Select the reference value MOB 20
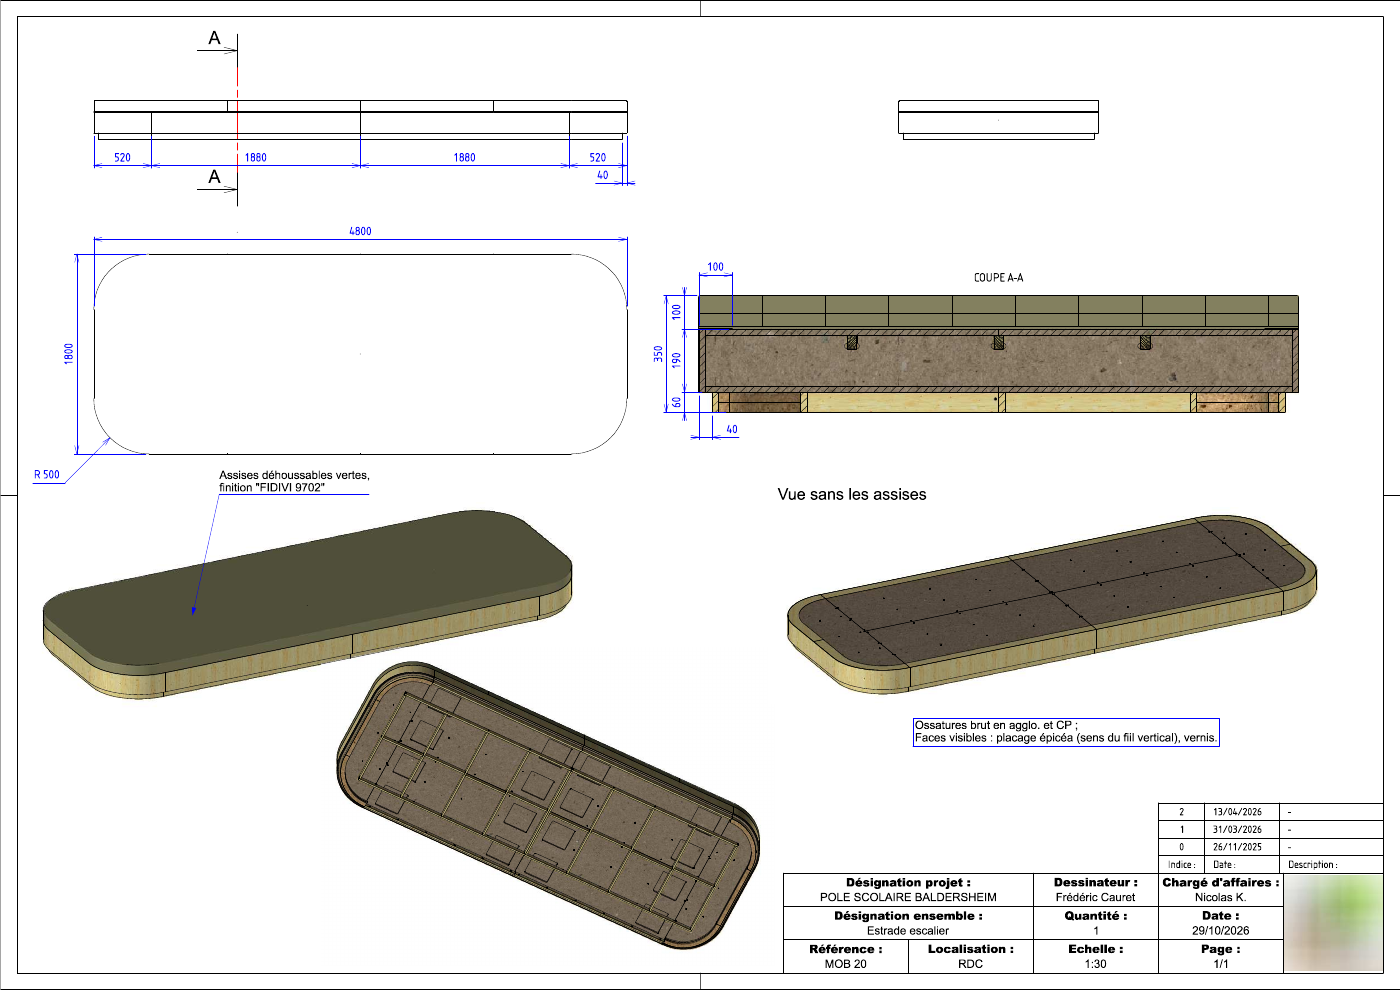Image resolution: width=1400 pixels, height=990 pixels. point(846,964)
